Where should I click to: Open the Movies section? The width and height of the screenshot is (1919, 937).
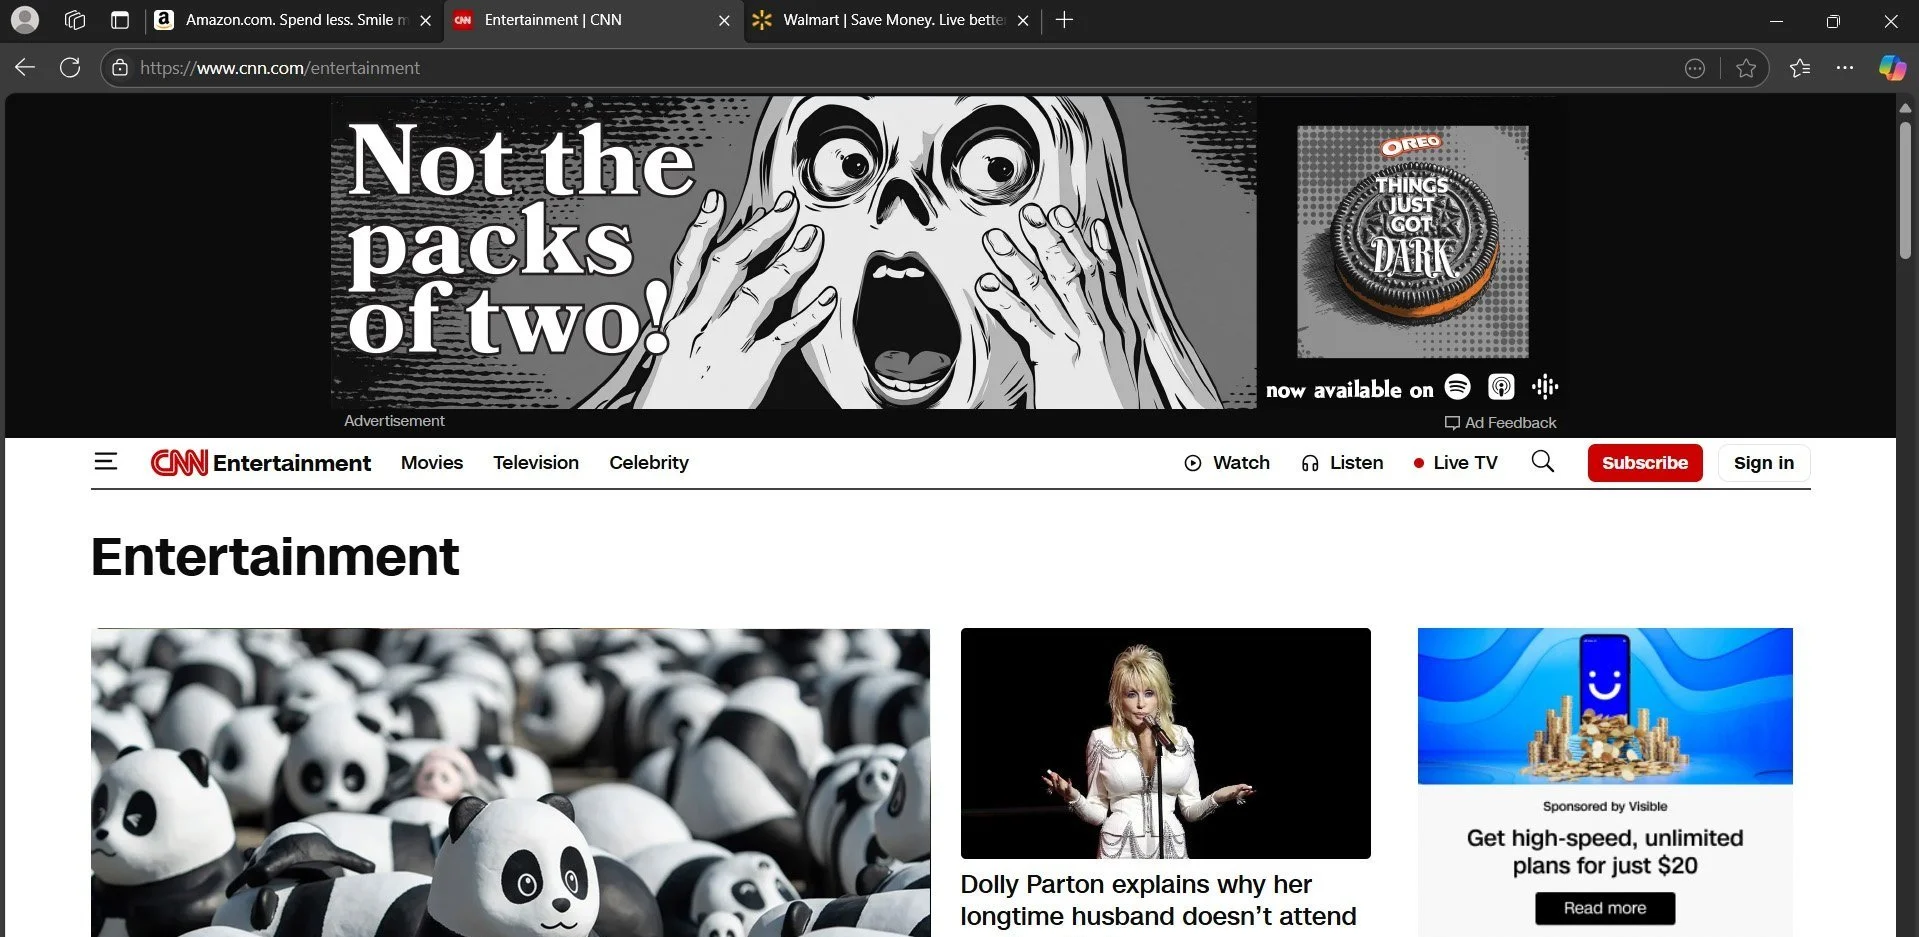[x=432, y=463]
